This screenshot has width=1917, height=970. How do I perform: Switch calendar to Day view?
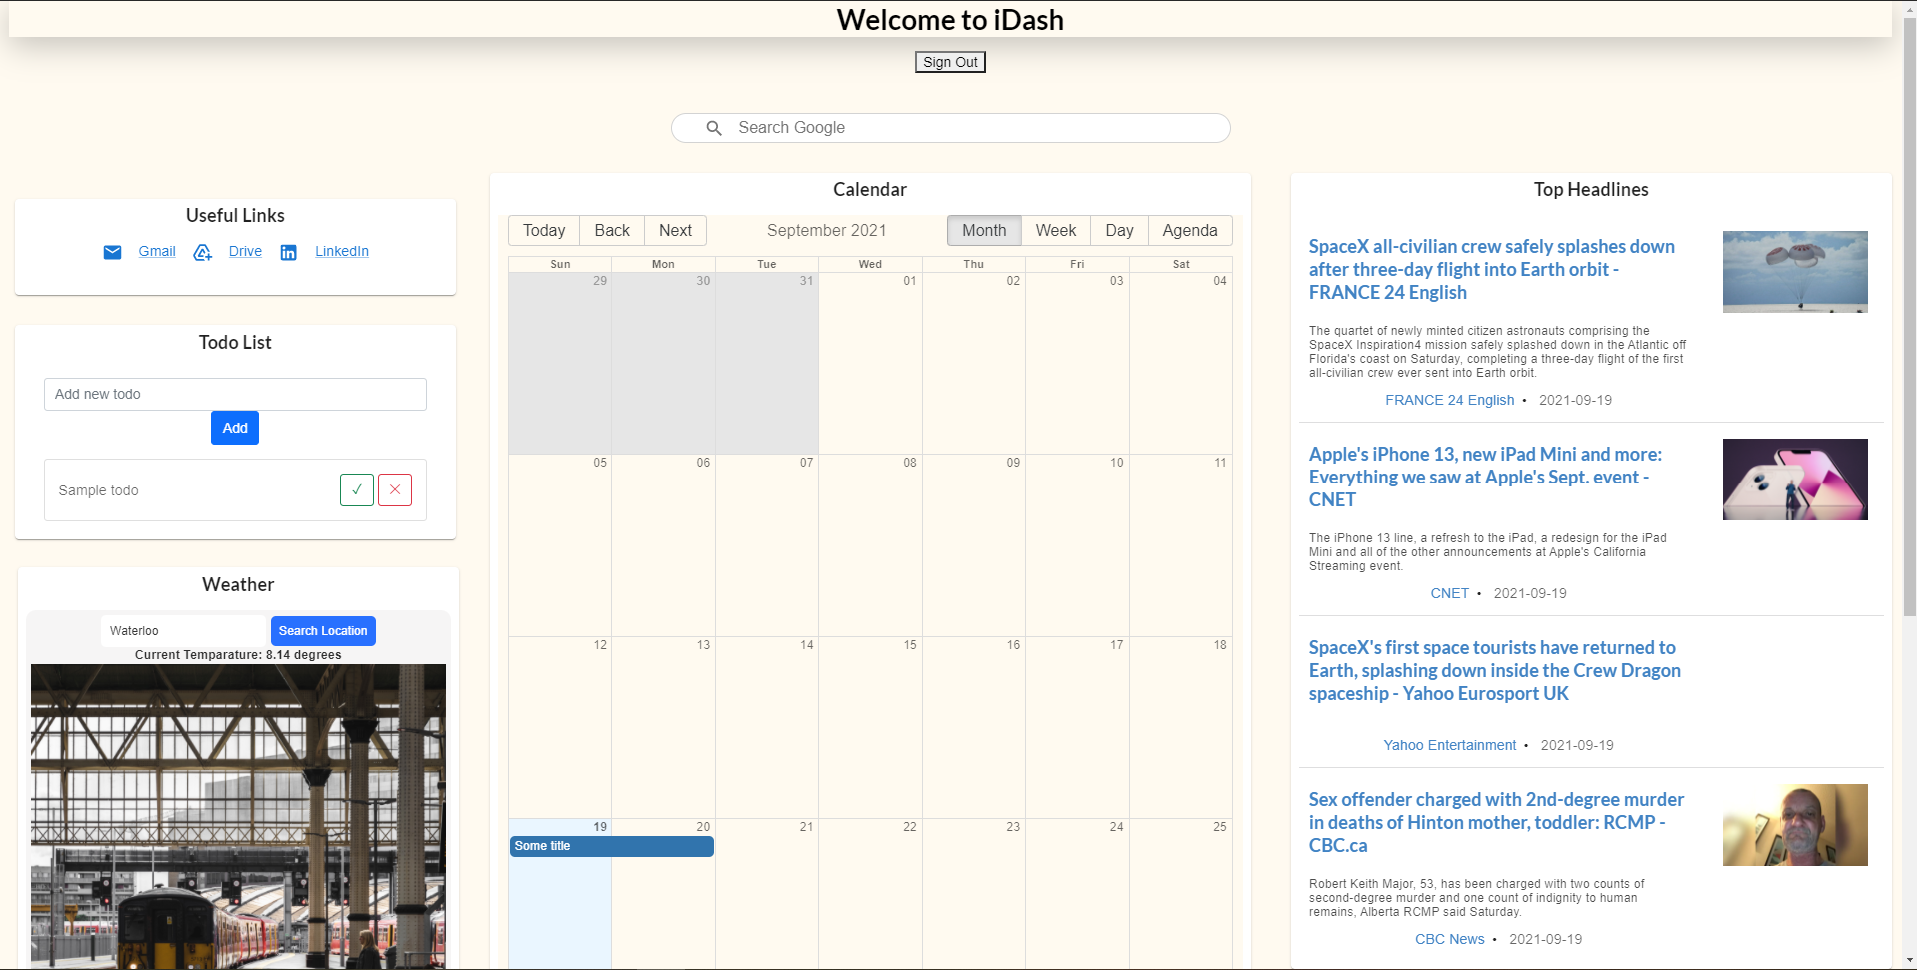click(x=1119, y=231)
